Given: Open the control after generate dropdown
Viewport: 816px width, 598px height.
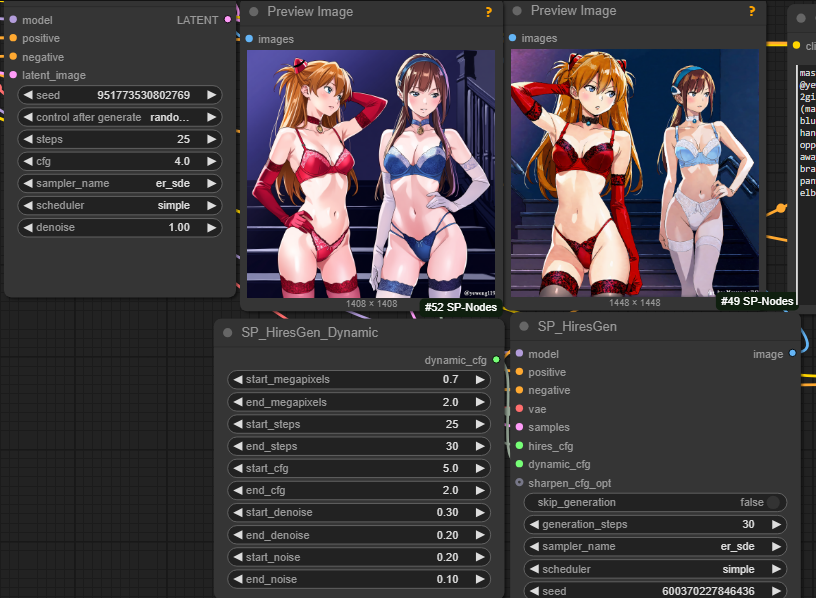Looking at the screenshot, I should [x=120, y=117].
